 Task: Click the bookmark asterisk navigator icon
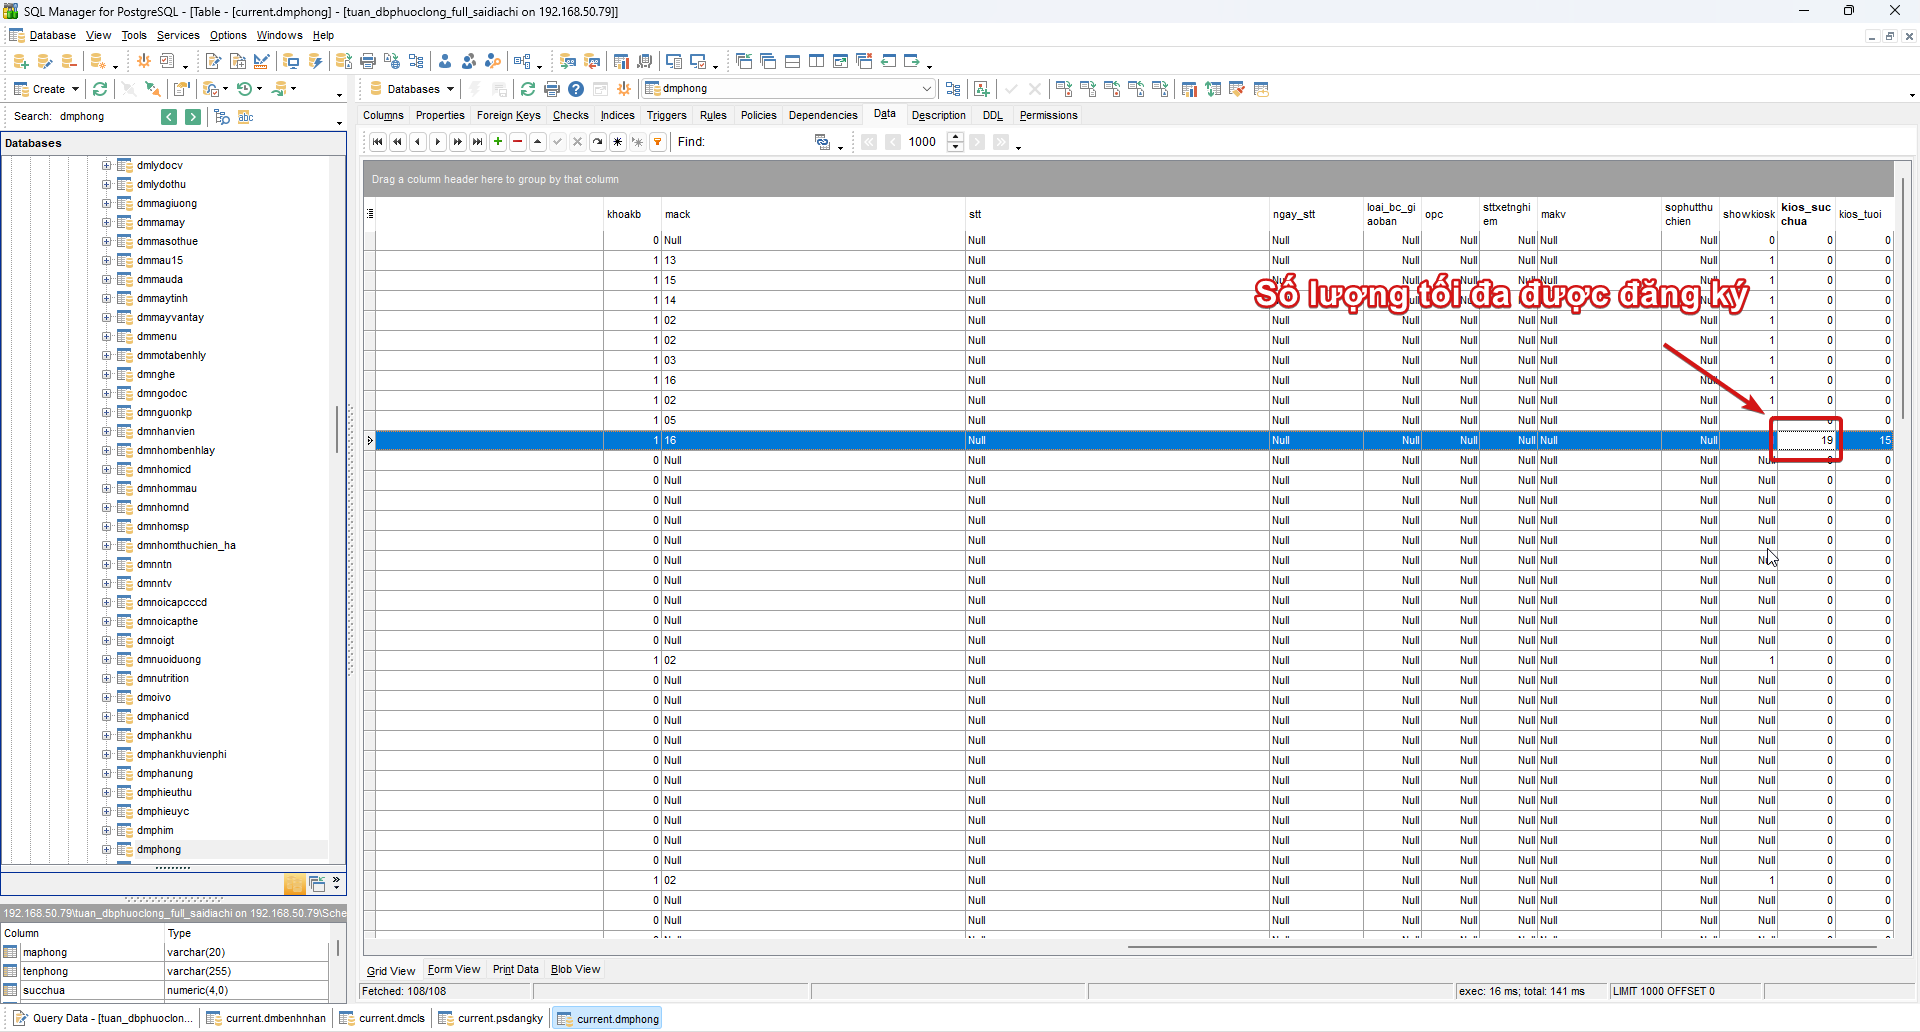pos(618,142)
